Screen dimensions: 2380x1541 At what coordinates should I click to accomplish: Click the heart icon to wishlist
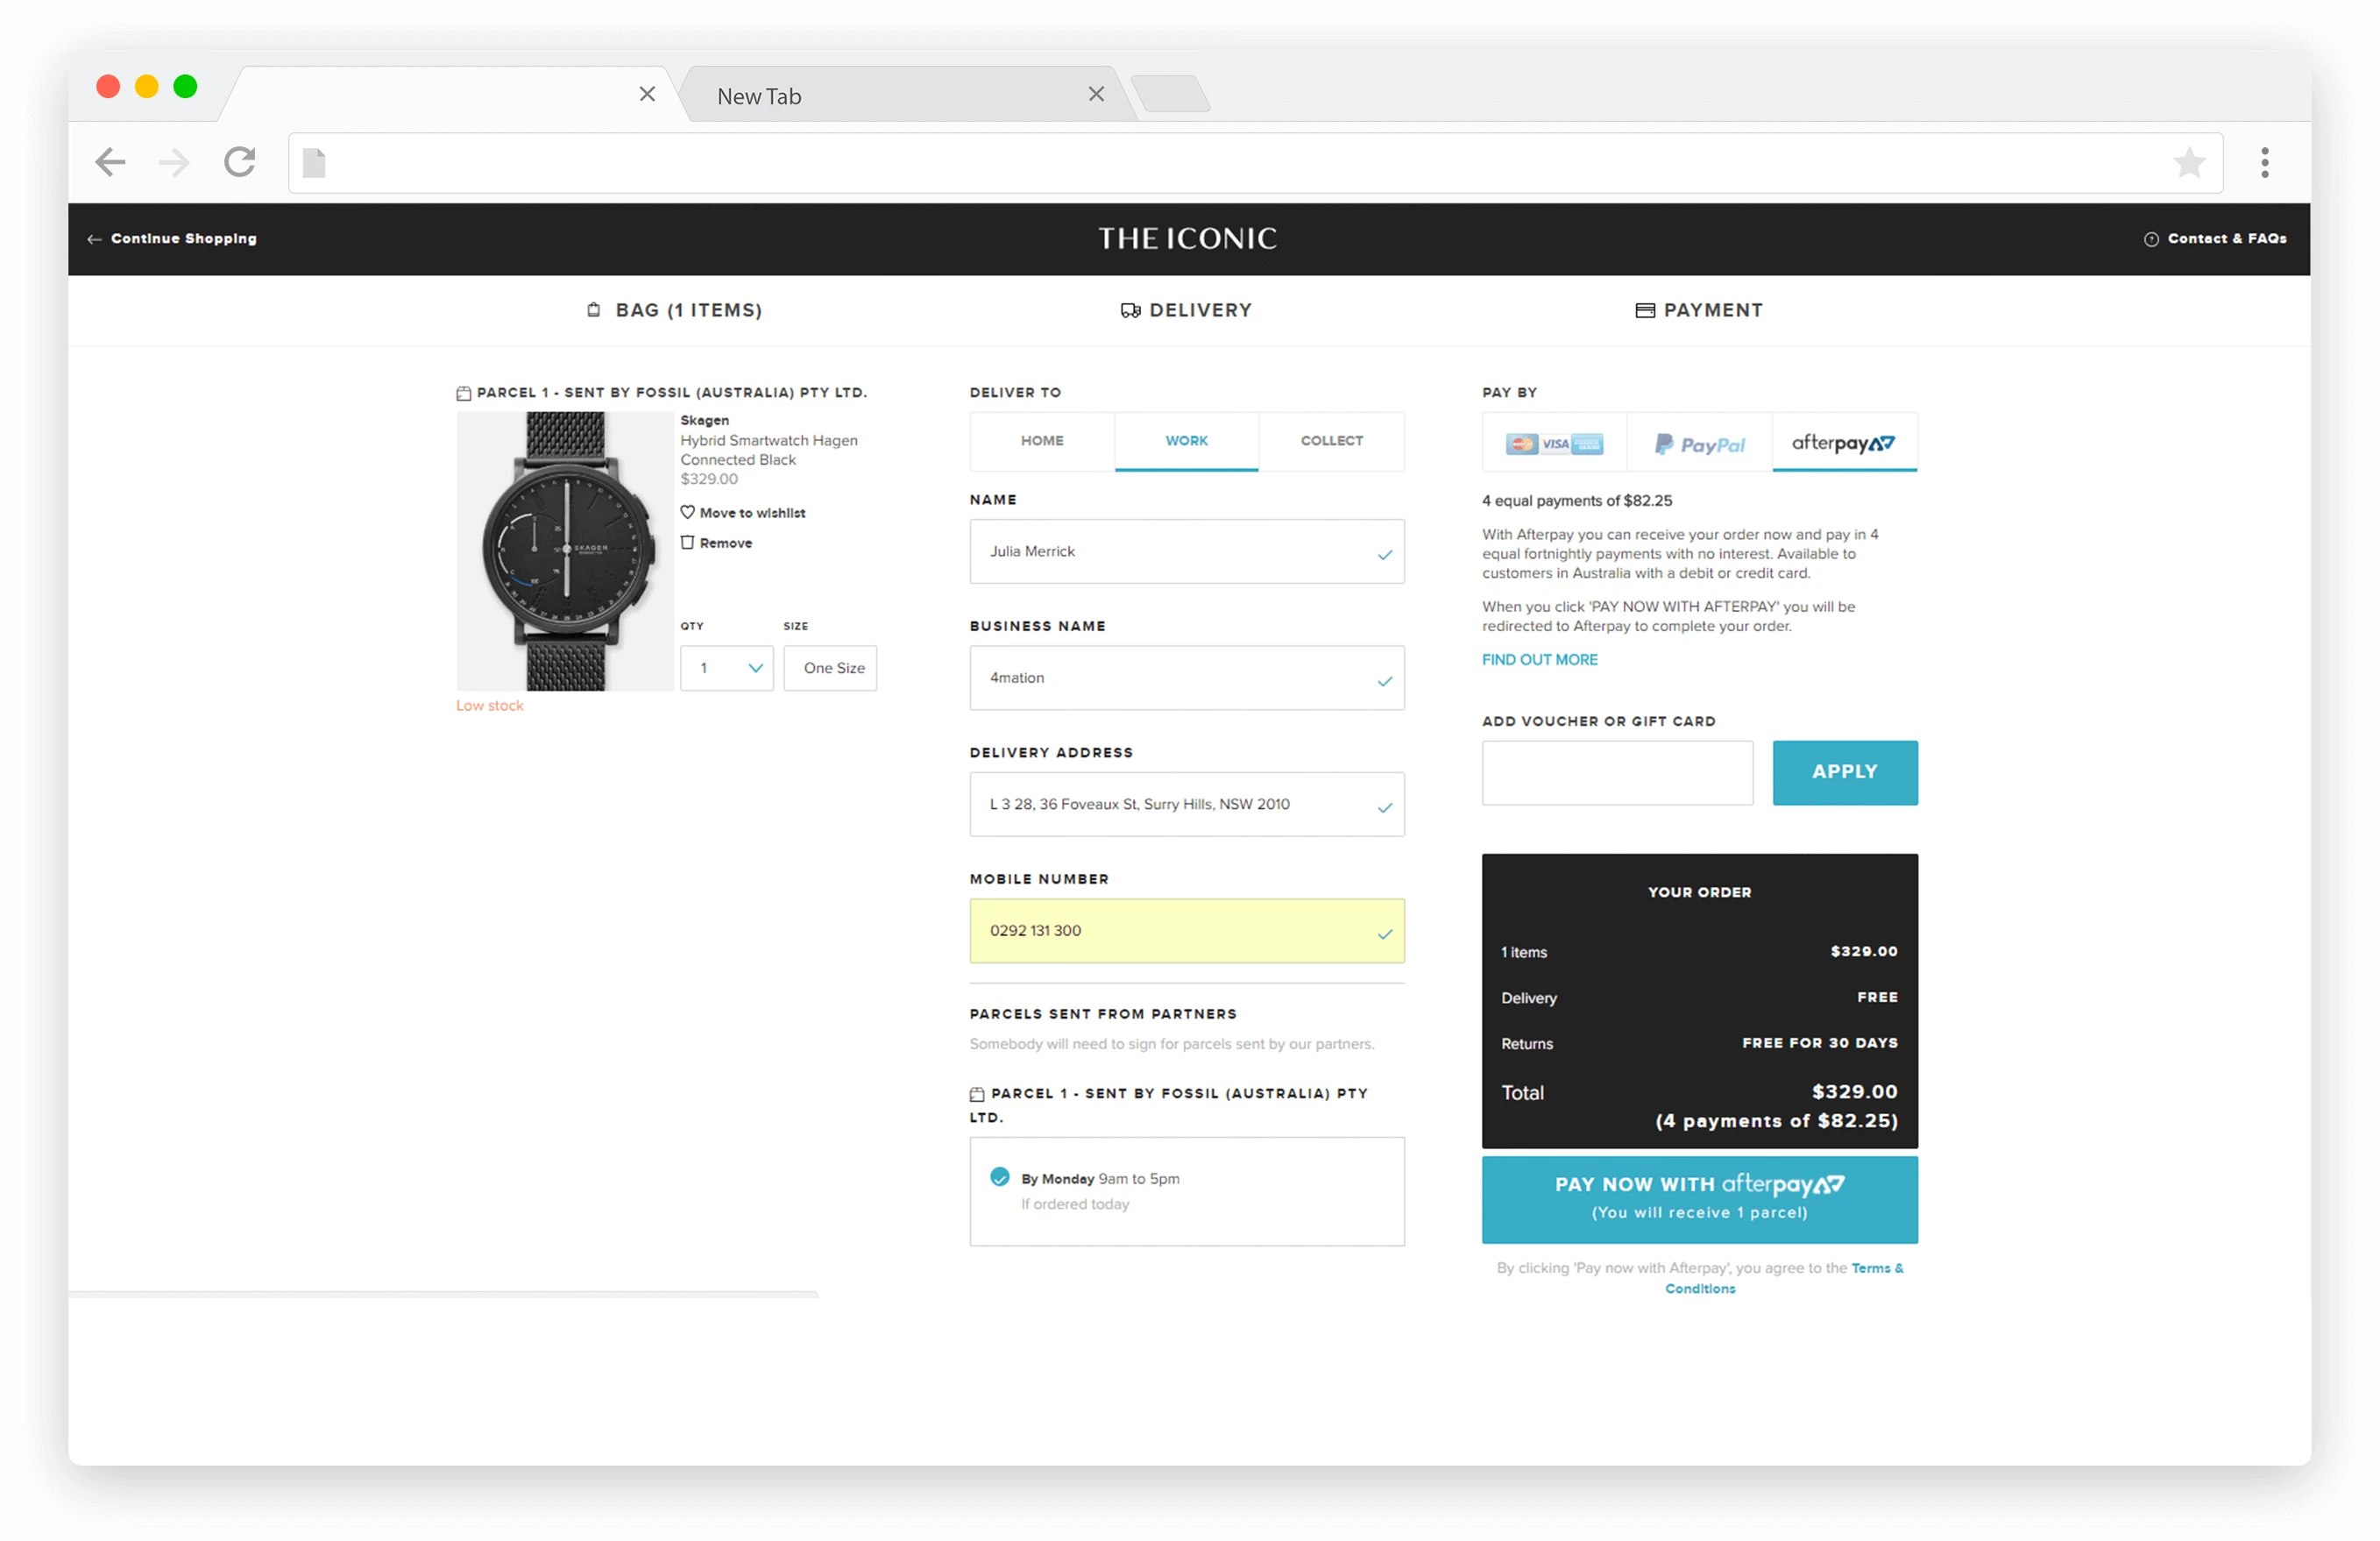tap(688, 512)
